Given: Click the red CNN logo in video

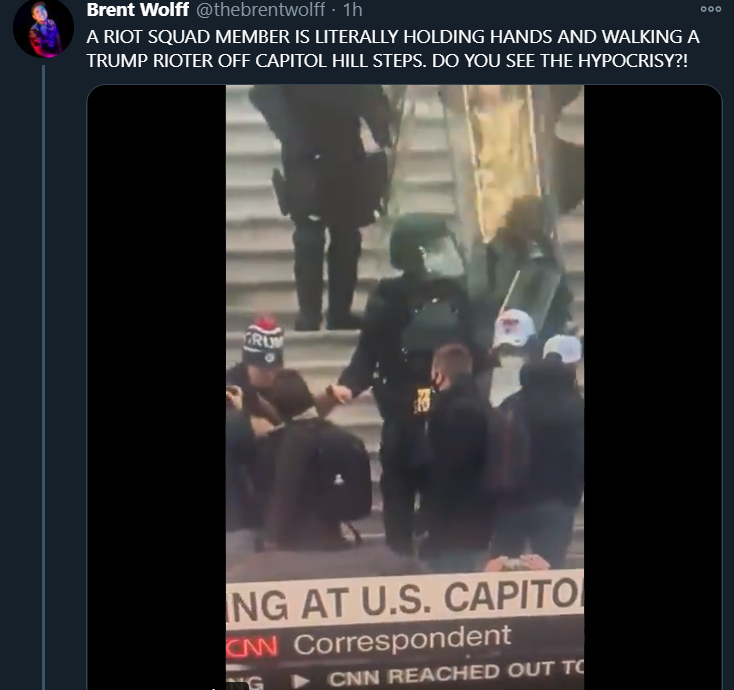Looking at the screenshot, I should pos(251,647).
